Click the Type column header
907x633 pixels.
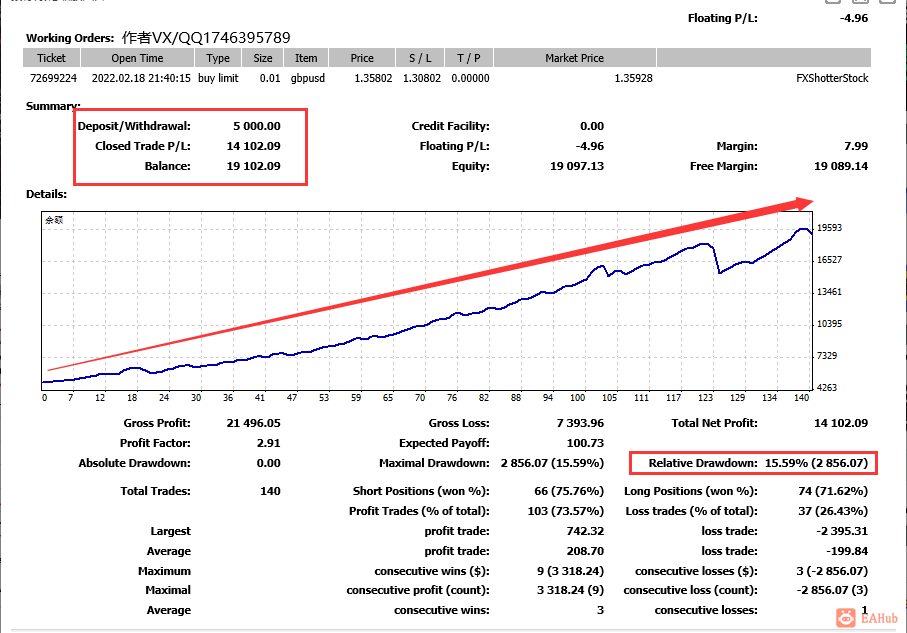pos(217,58)
